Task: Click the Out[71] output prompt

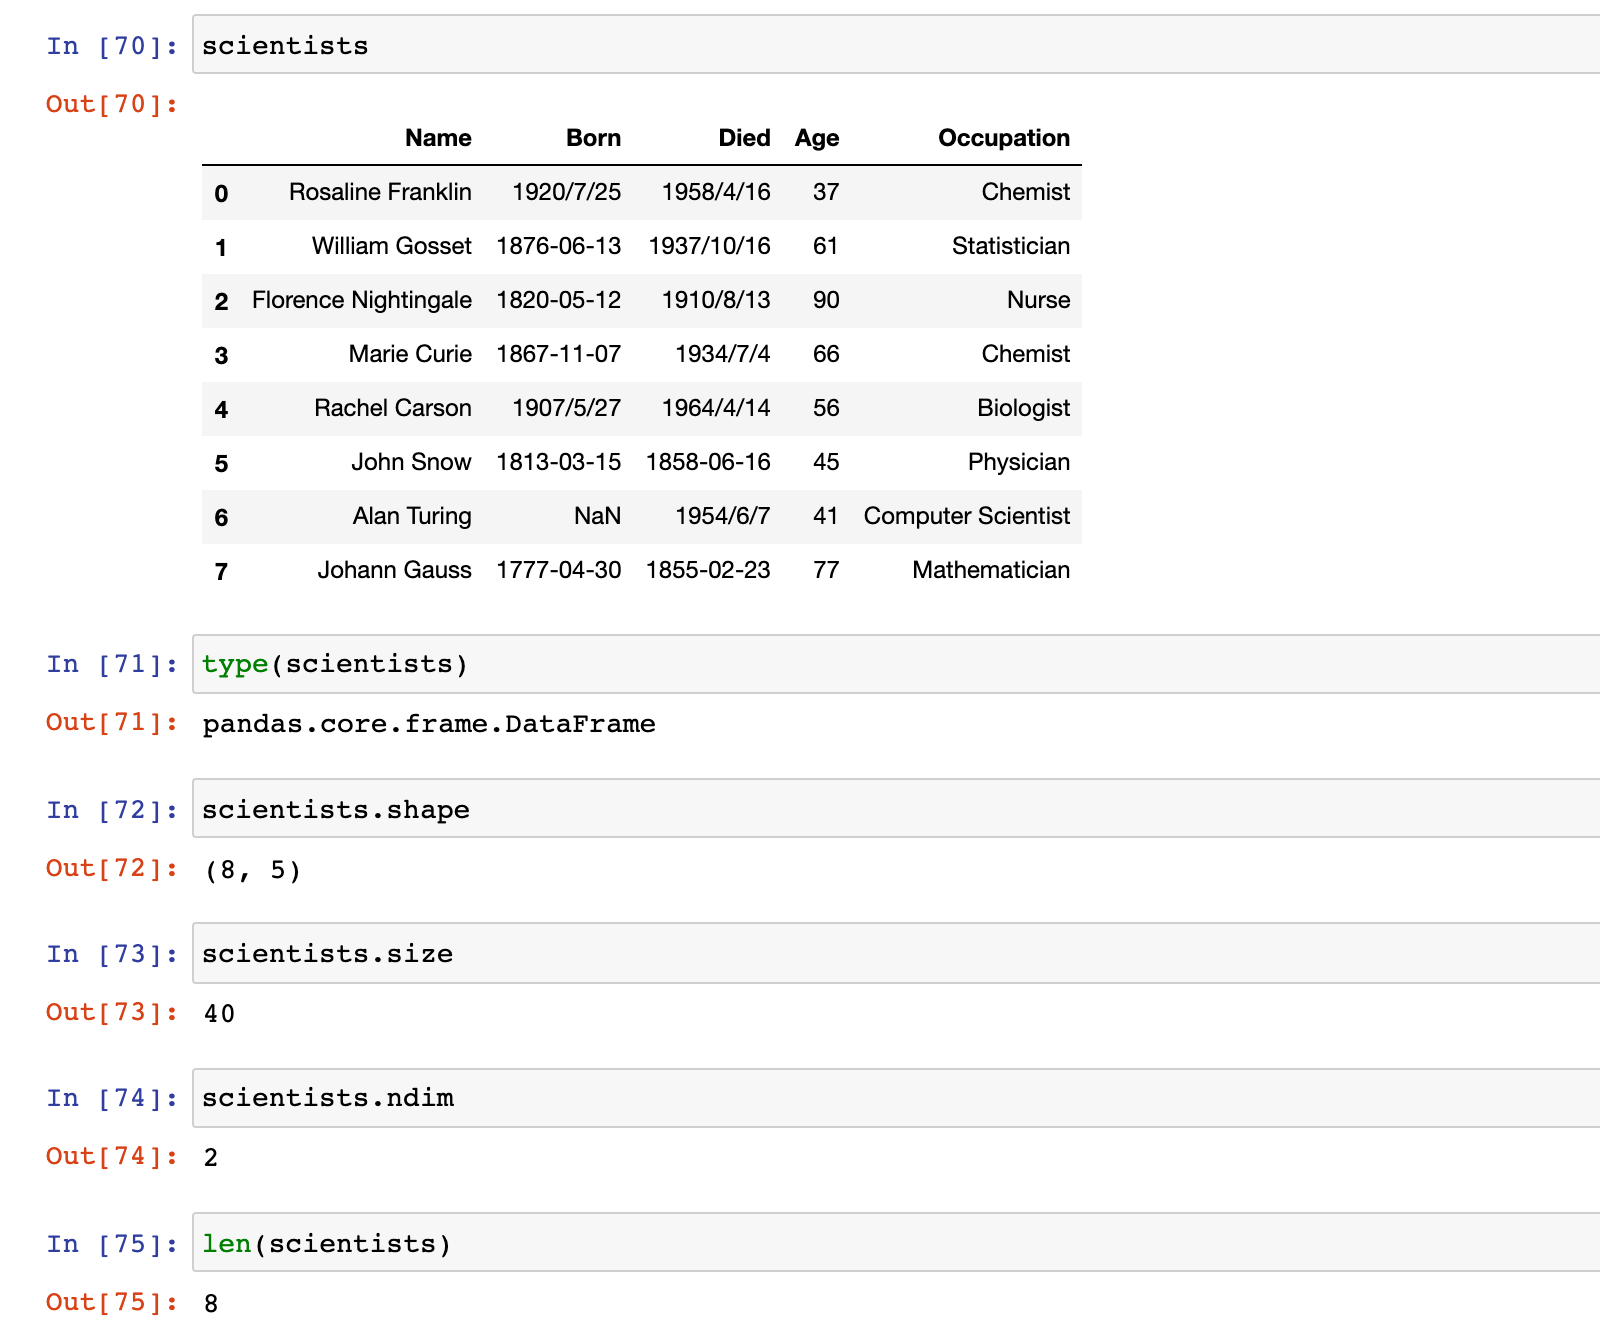Action: coord(112,722)
